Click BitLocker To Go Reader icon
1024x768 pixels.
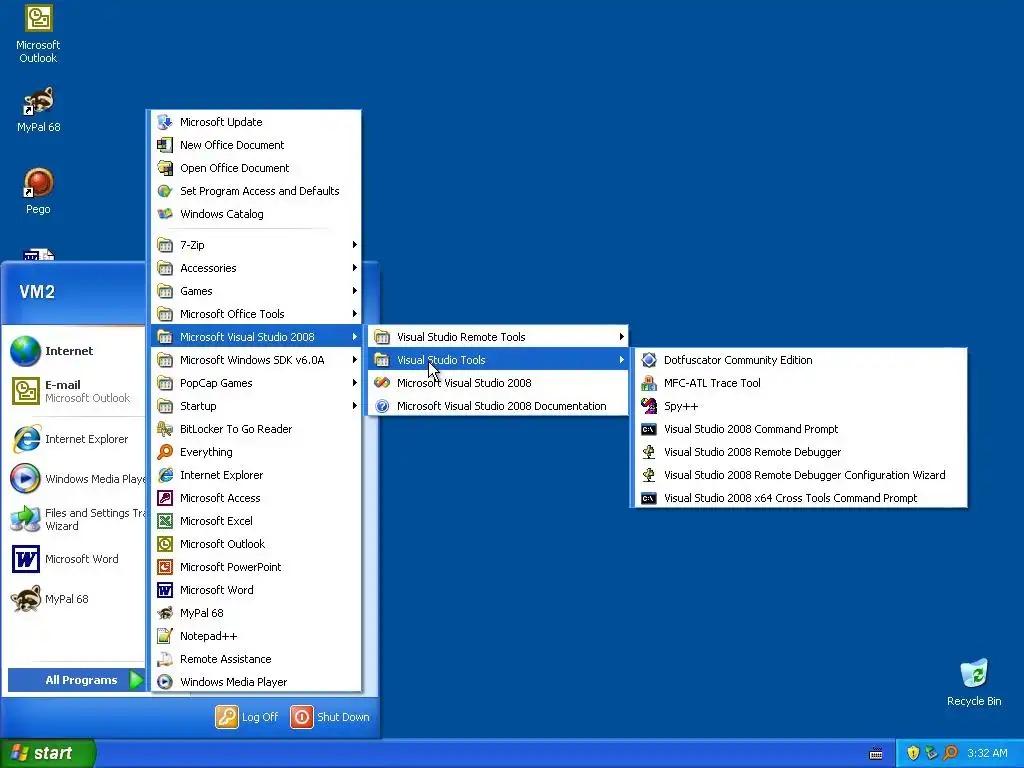(x=165, y=429)
